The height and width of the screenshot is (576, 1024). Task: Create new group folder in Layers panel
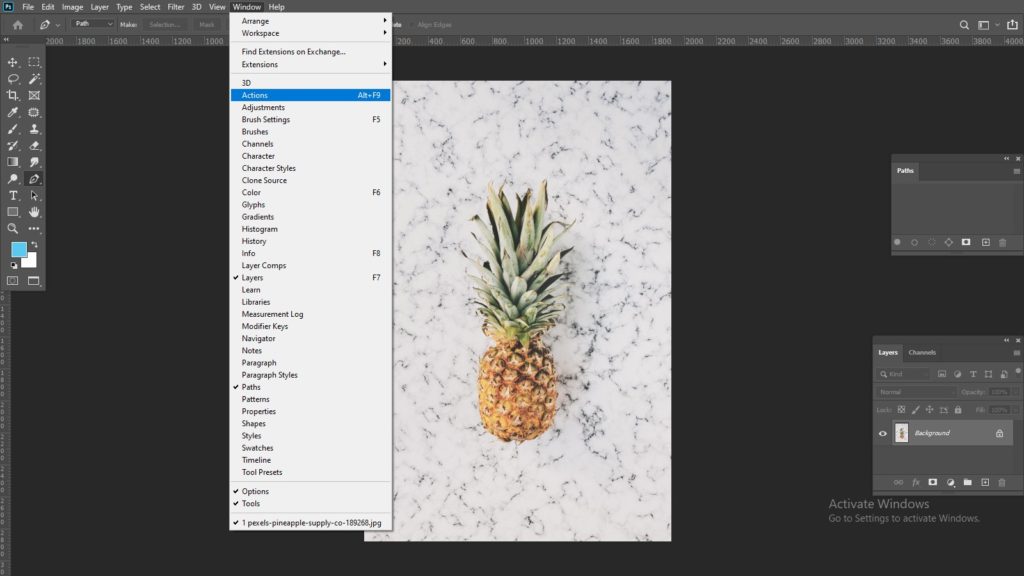pos(968,483)
